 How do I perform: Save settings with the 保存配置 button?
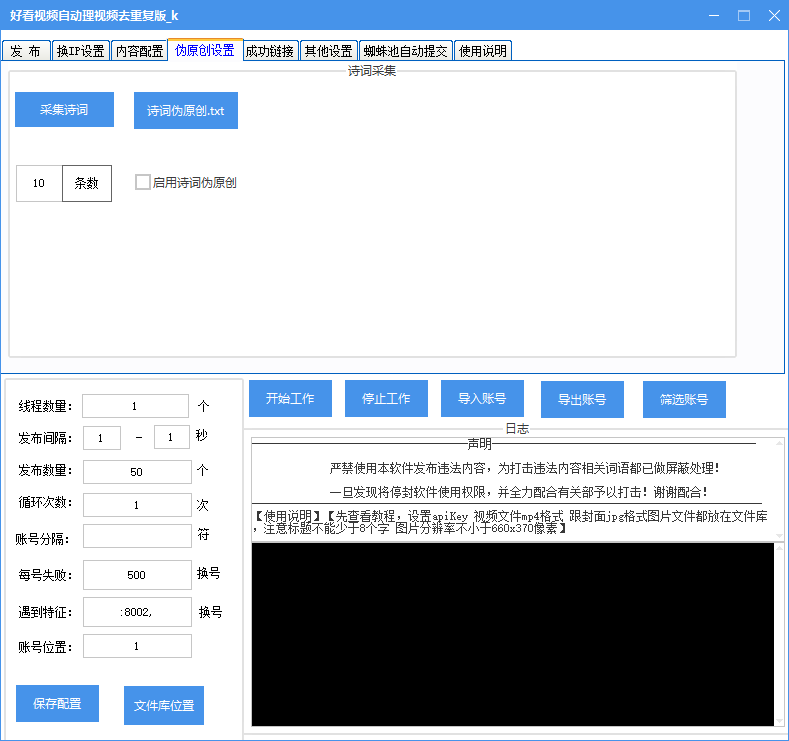57,703
